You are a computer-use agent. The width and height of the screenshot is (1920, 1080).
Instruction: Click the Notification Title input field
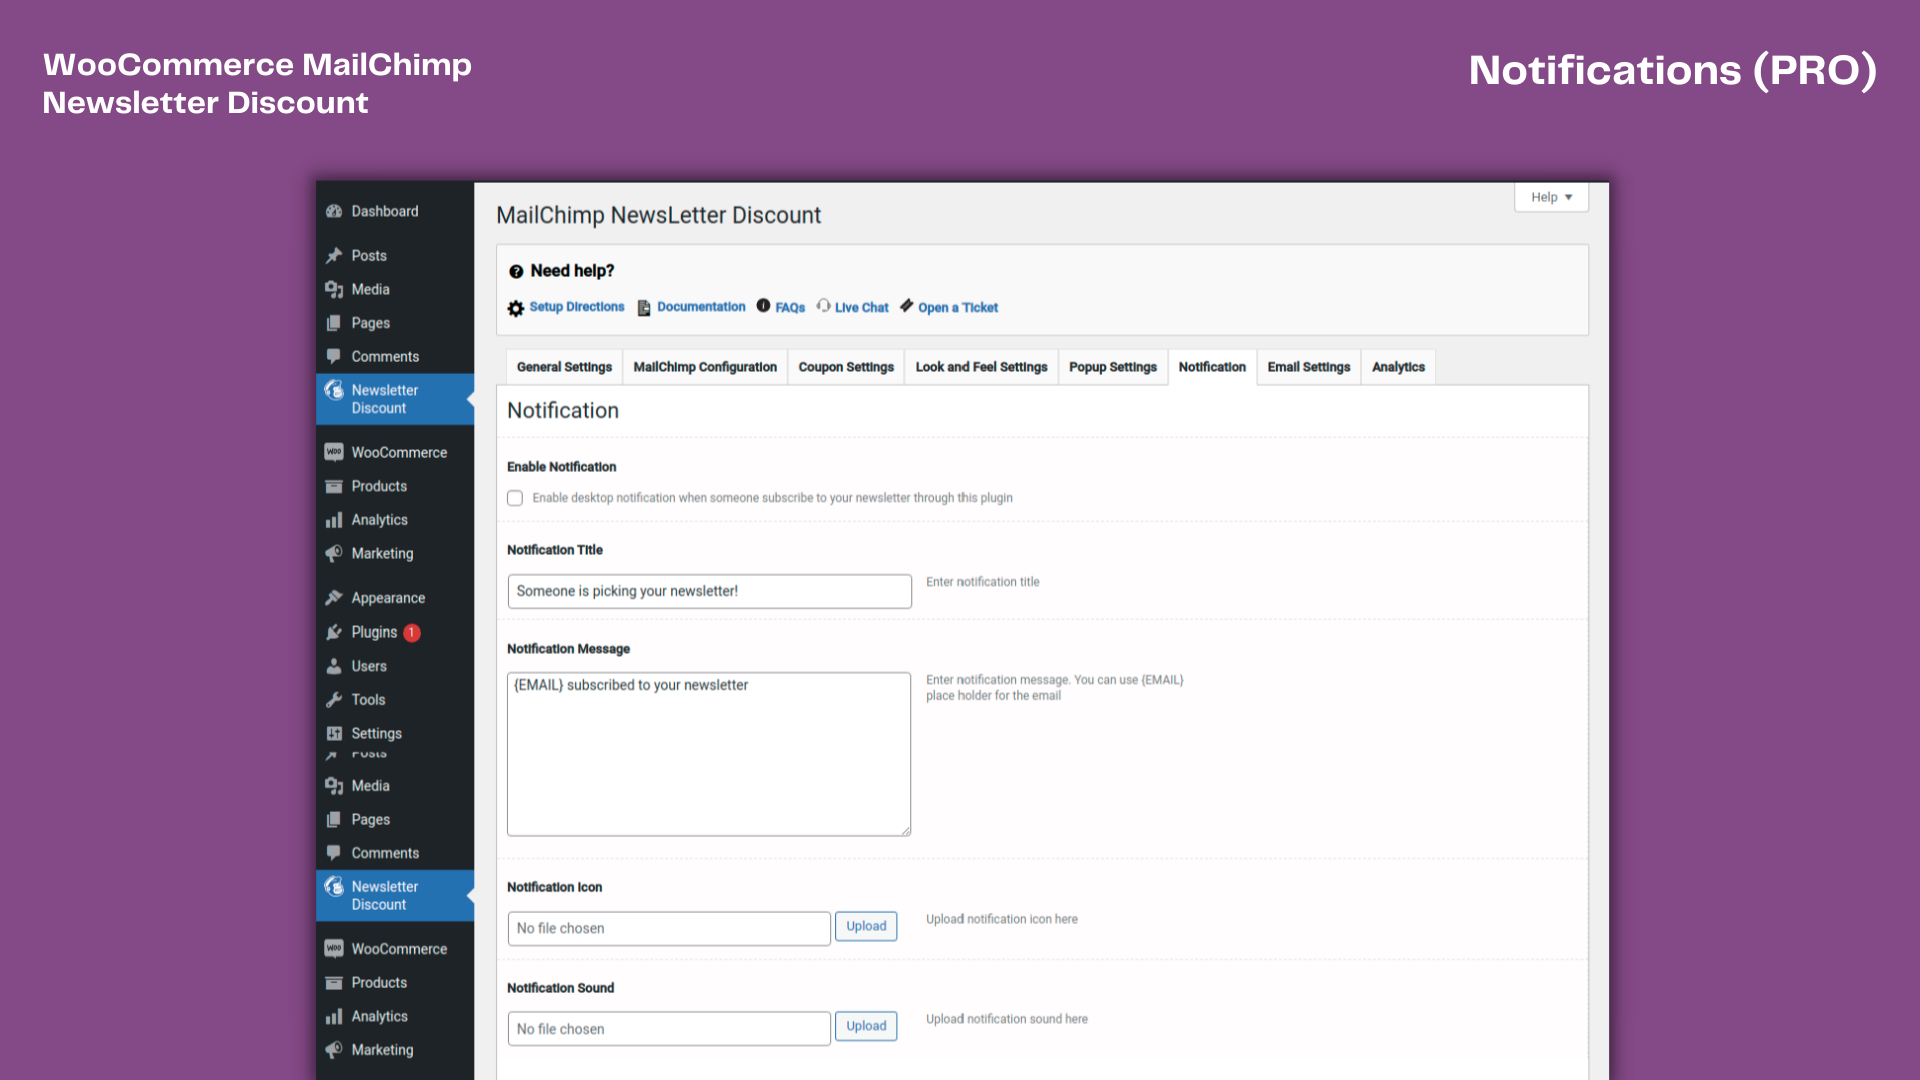pyautogui.click(x=709, y=591)
